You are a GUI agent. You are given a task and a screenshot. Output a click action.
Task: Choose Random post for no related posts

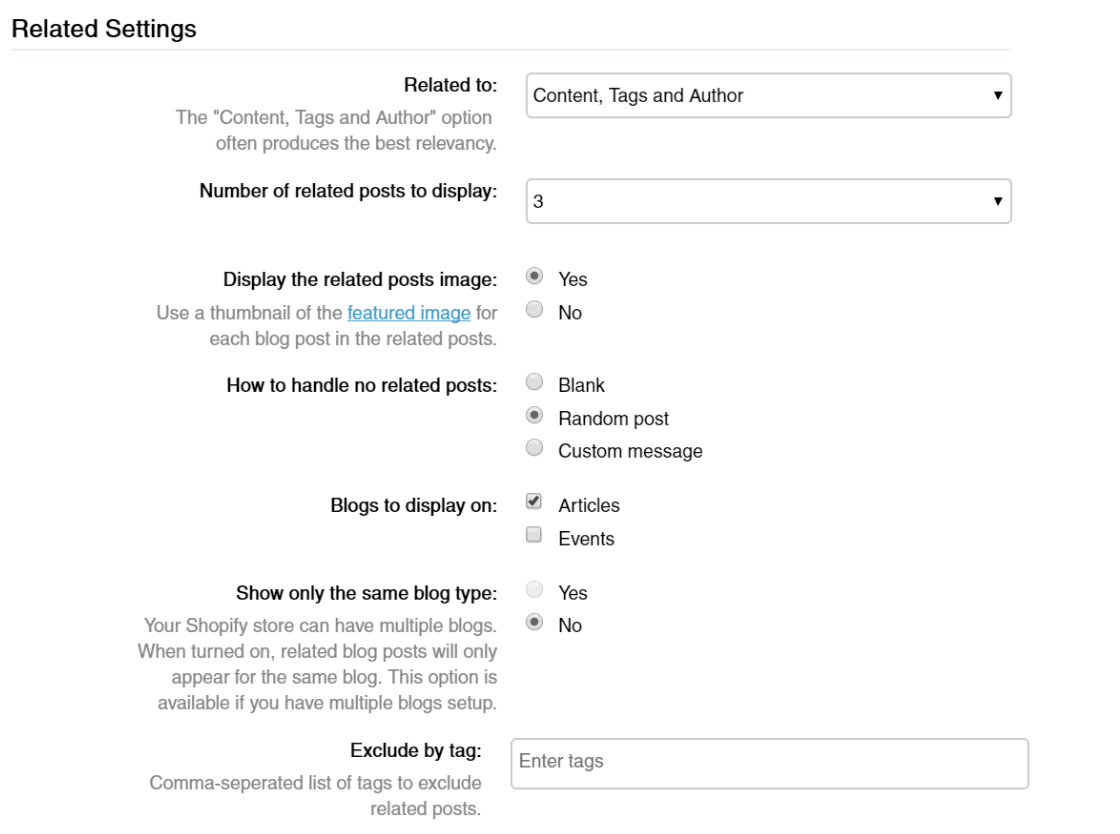(534, 416)
